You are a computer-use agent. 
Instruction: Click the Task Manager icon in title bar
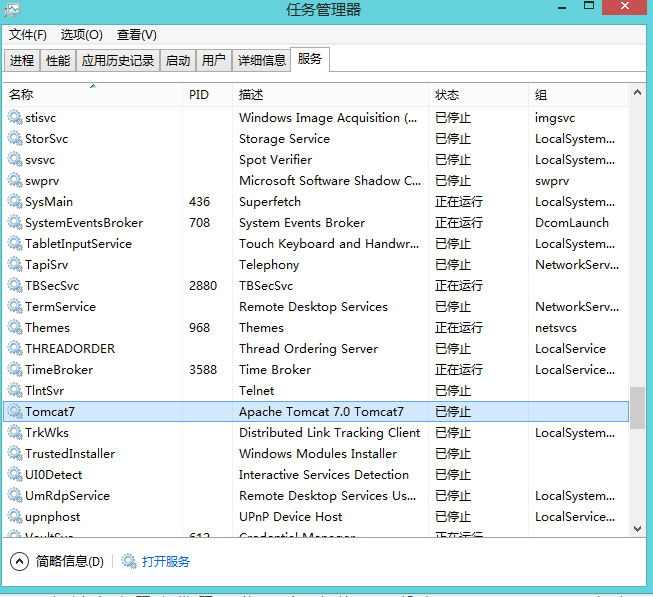click(x=11, y=10)
